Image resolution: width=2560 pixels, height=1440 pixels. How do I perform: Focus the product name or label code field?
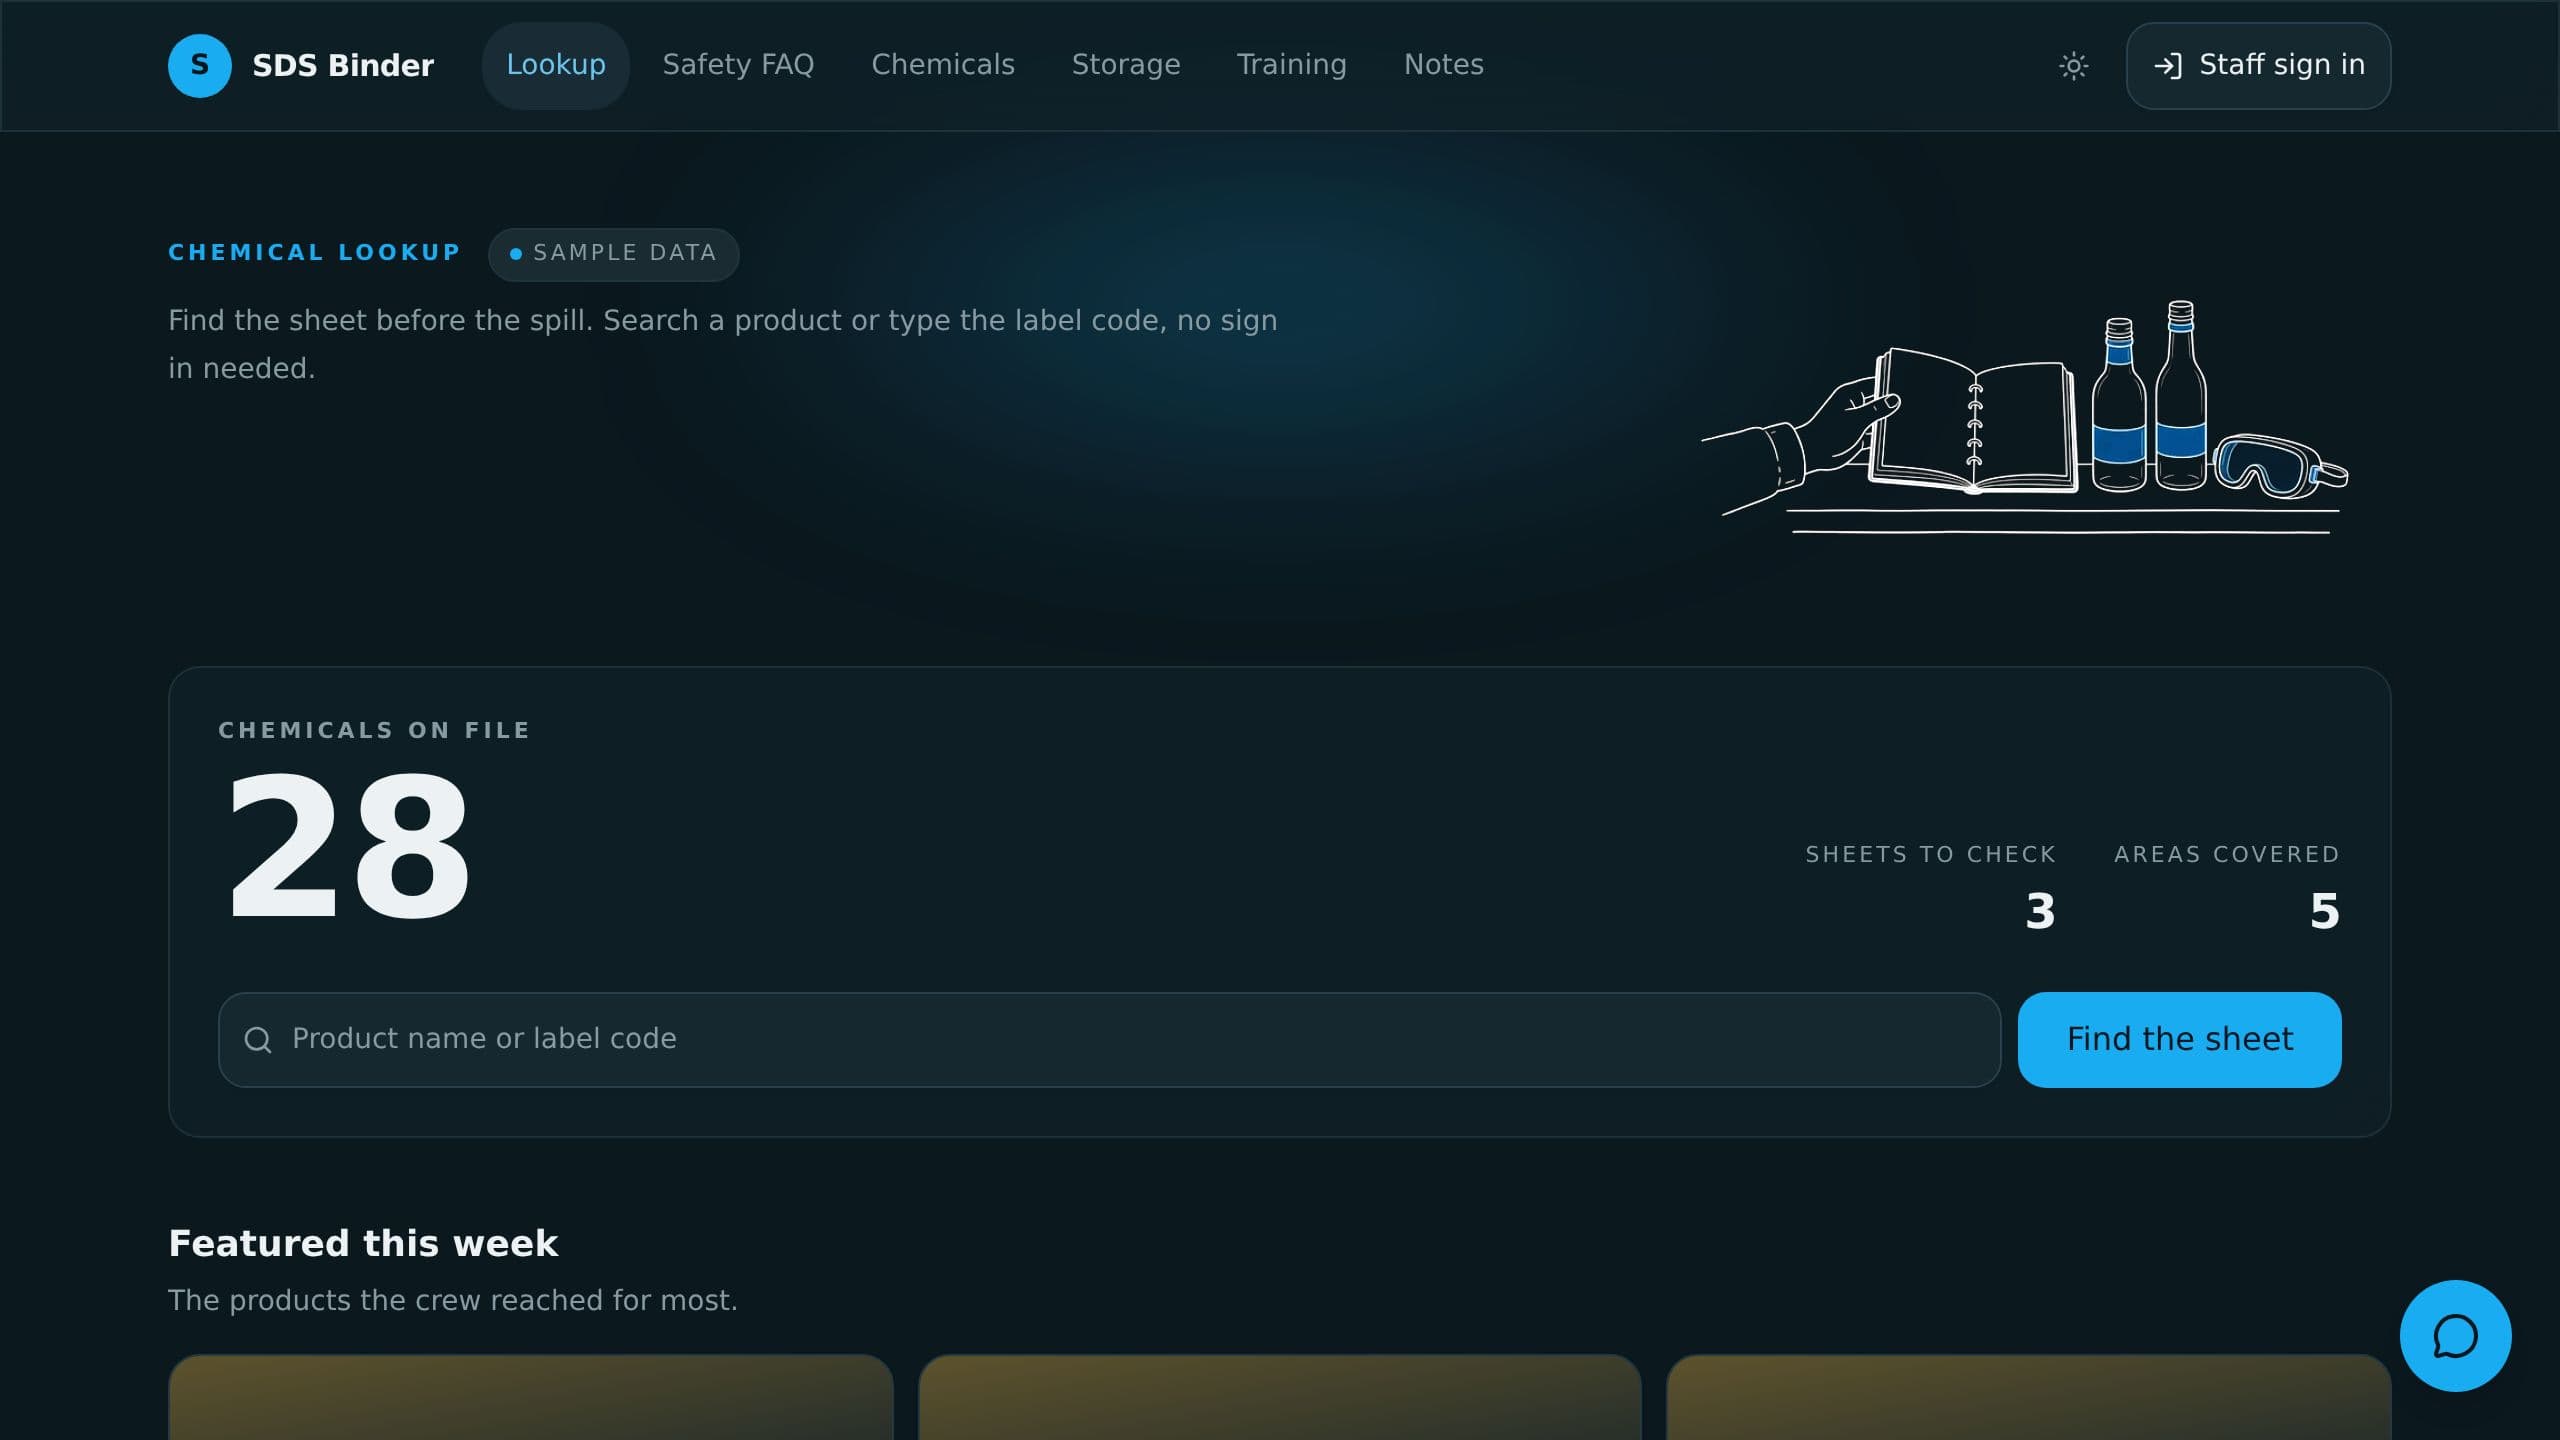pos(1109,1040)
